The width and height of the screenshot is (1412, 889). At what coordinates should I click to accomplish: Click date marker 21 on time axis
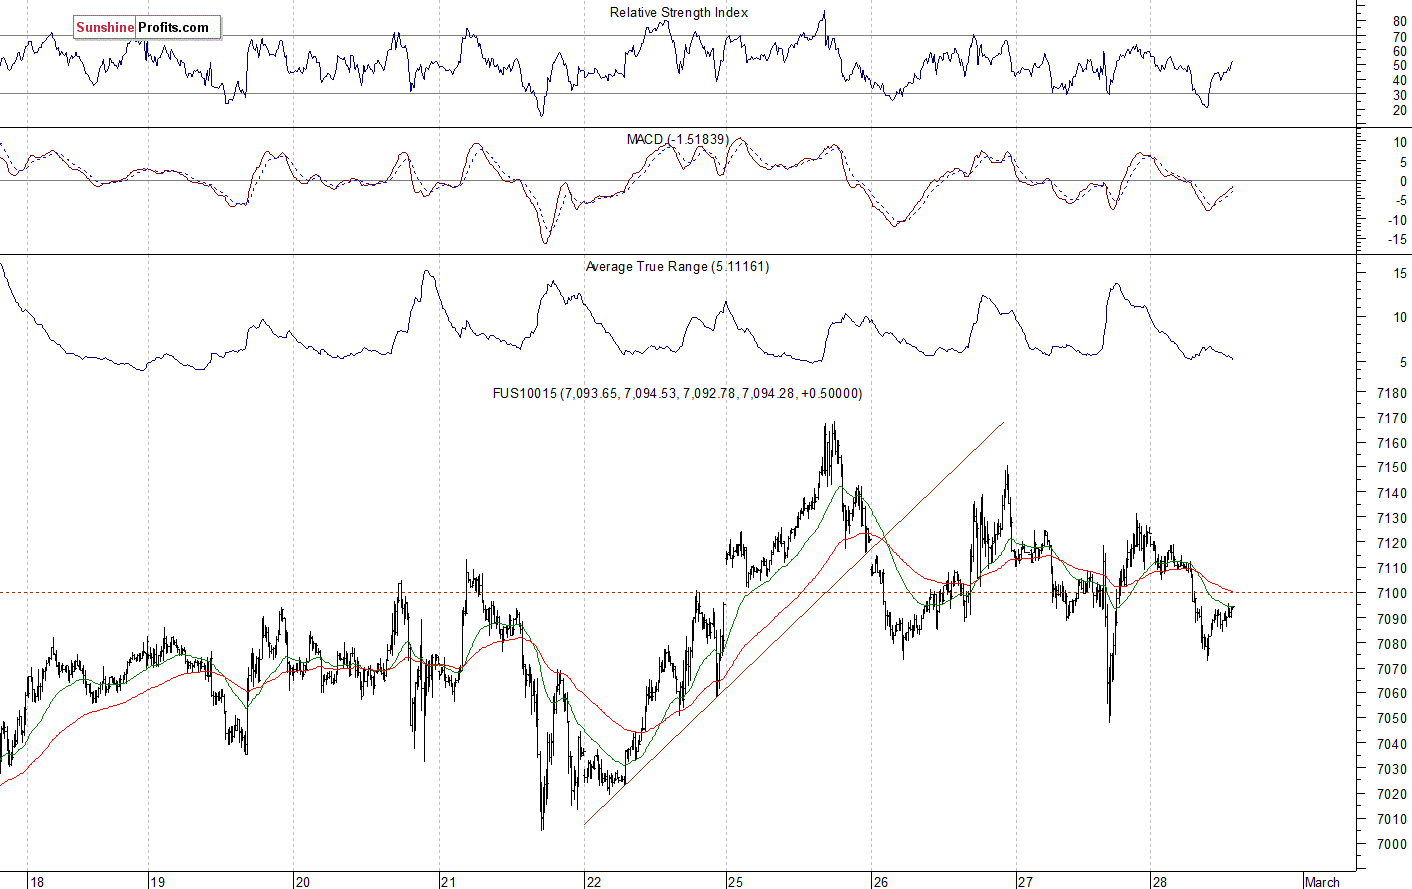coord(448,882)
